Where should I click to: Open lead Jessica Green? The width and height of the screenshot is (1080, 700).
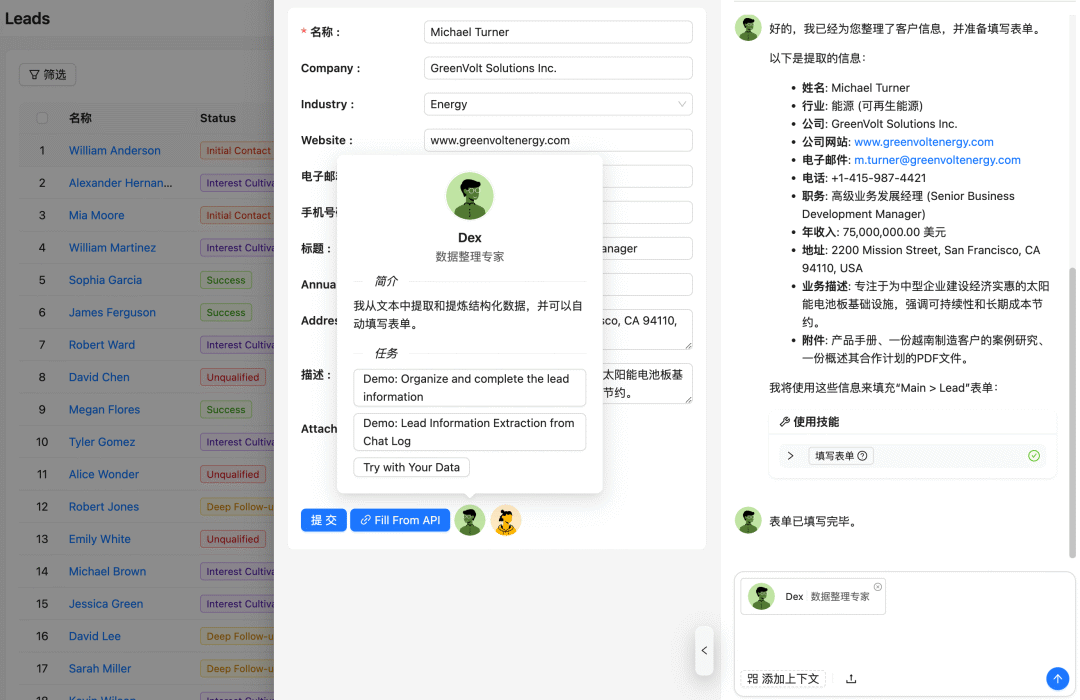click(106, 604)
